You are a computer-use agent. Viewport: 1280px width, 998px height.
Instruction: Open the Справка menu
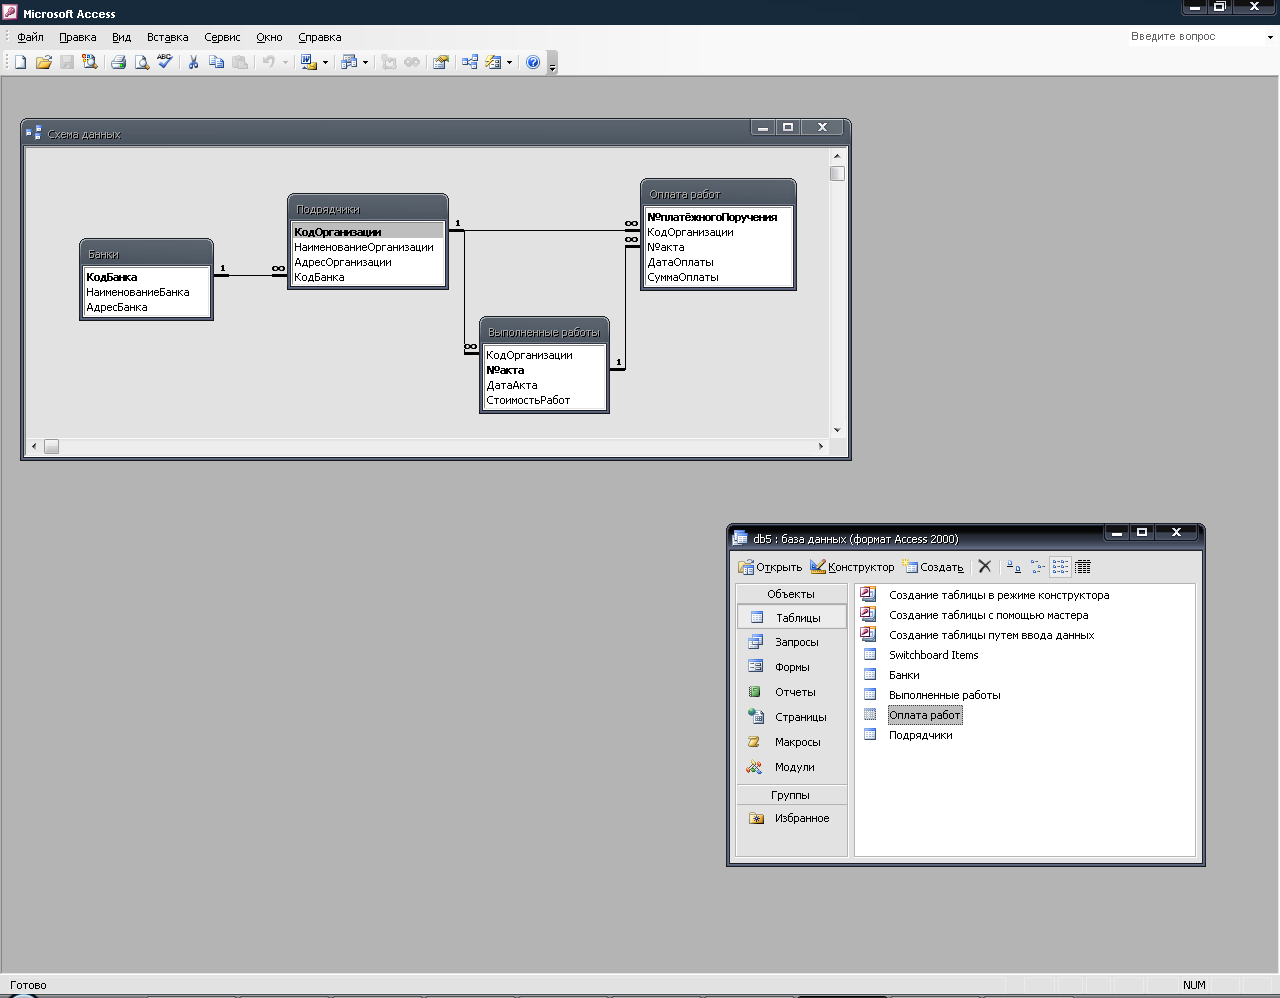319,37
